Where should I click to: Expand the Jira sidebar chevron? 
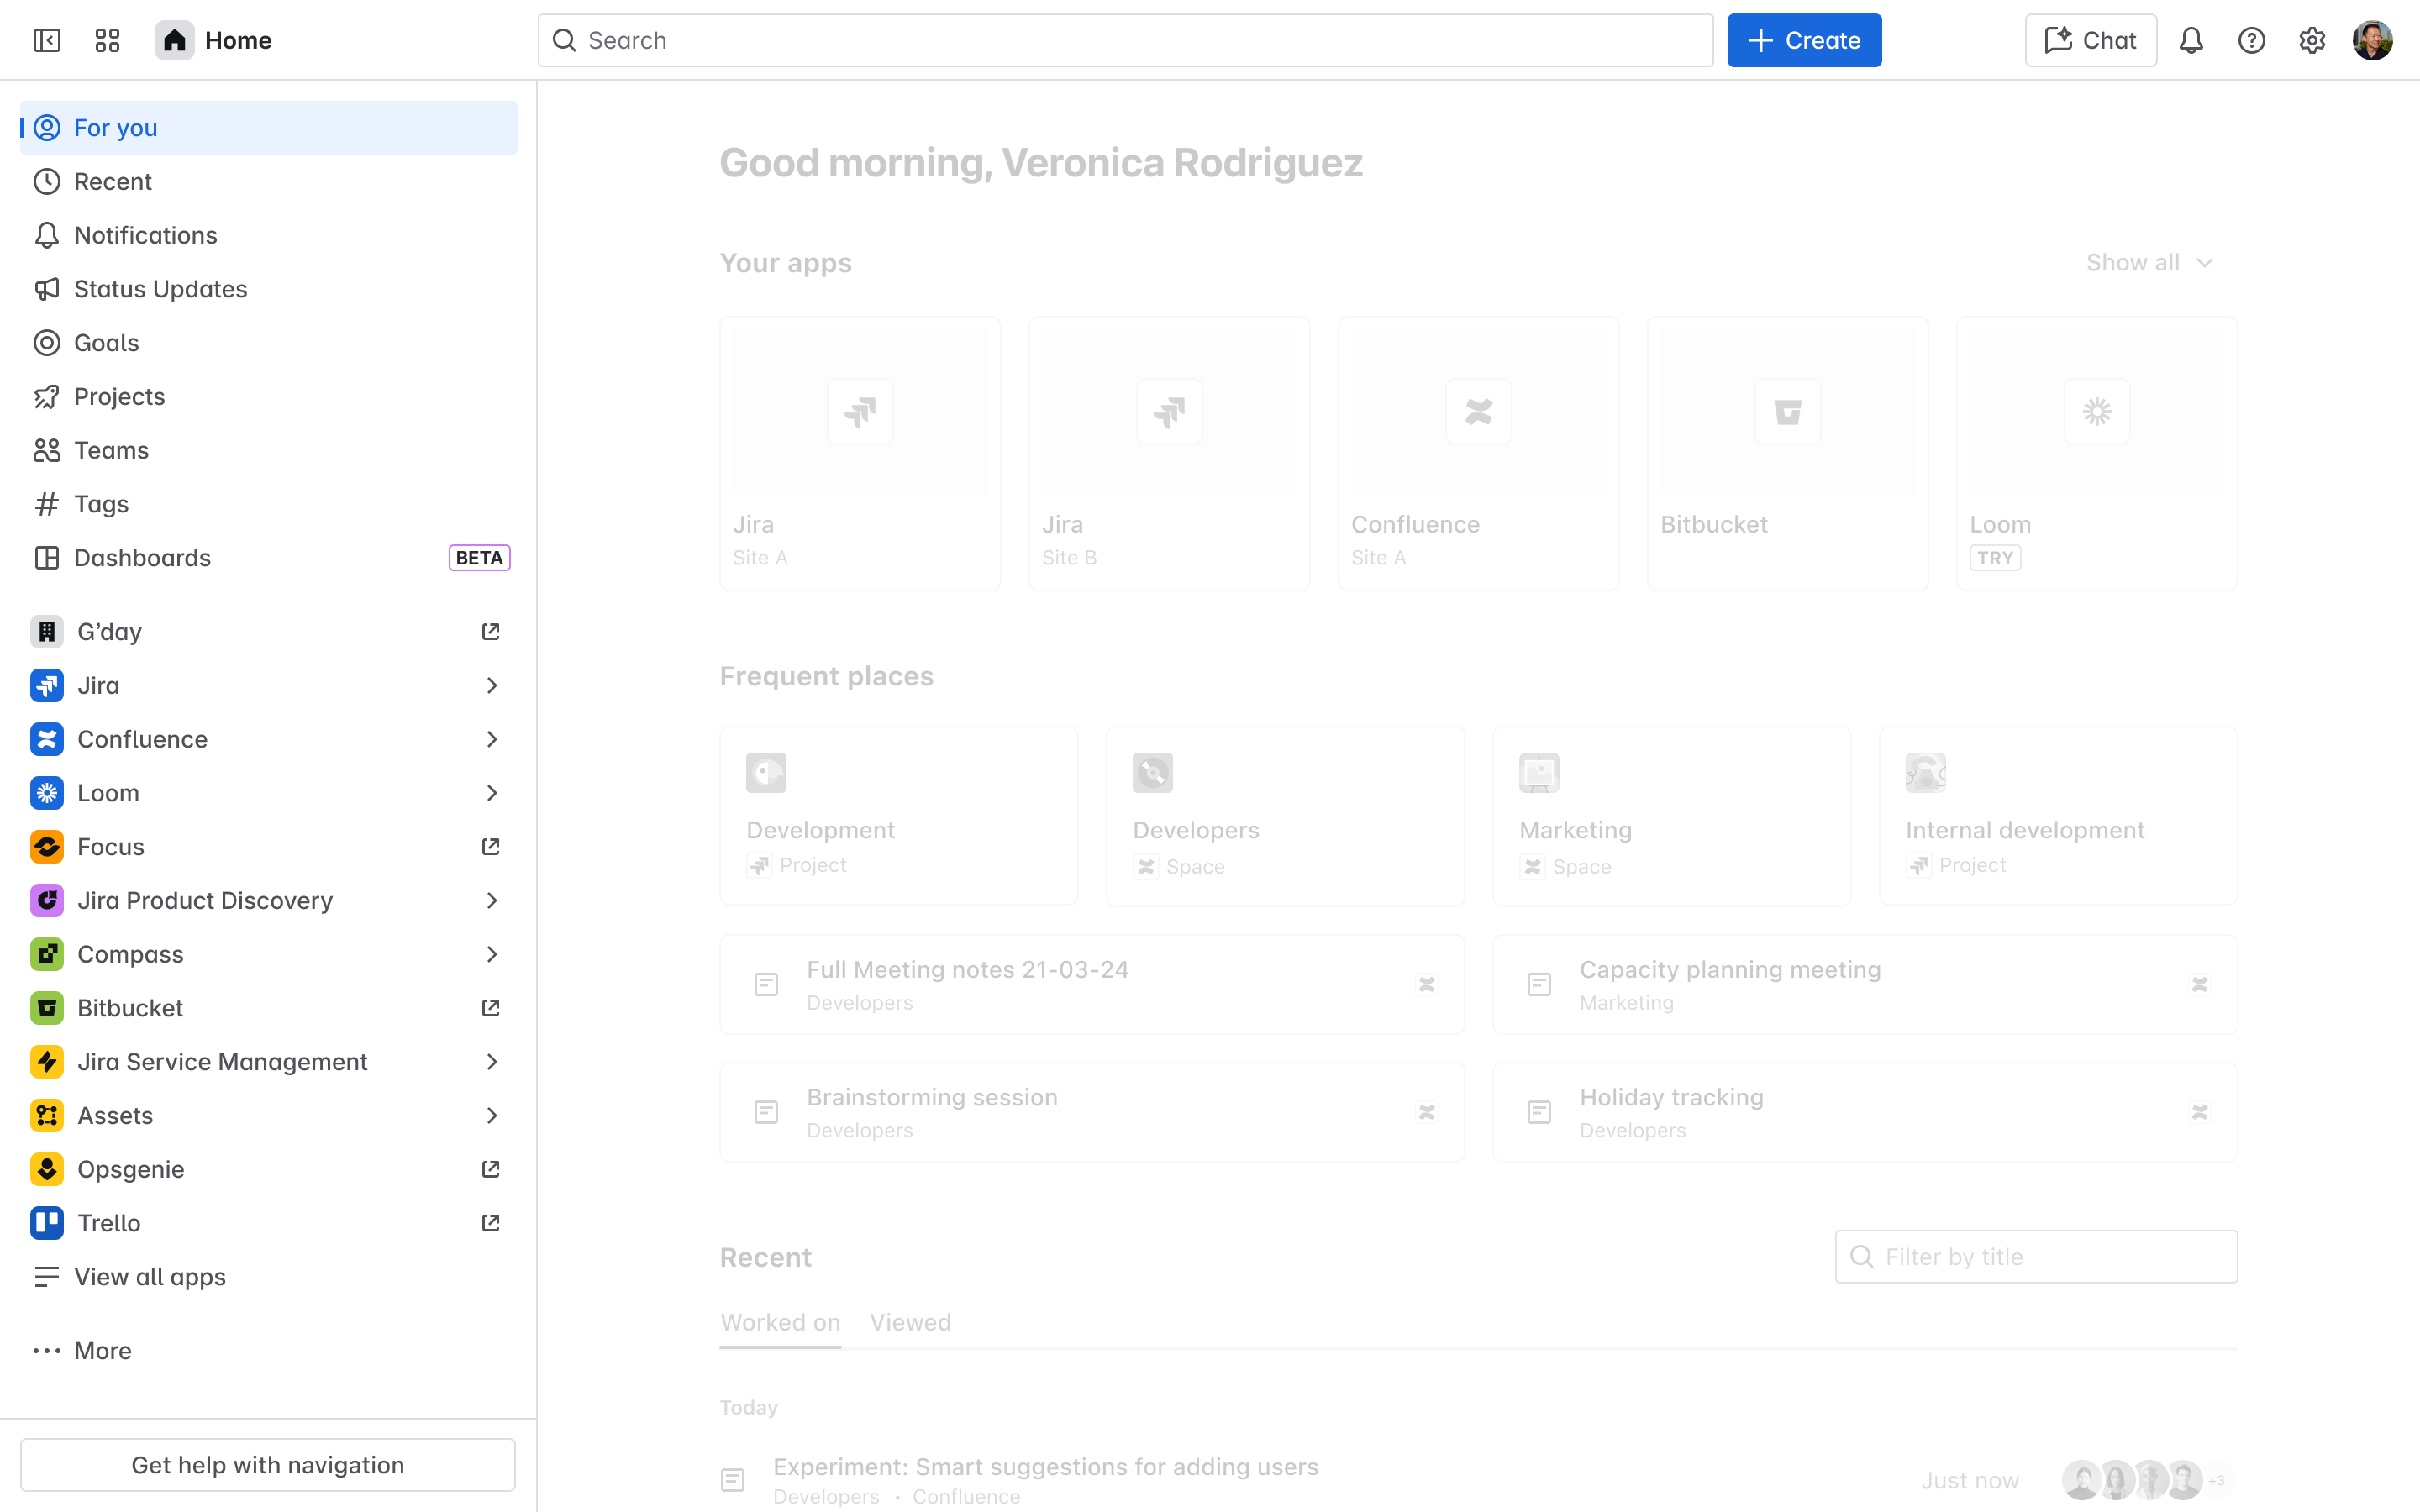491,686
